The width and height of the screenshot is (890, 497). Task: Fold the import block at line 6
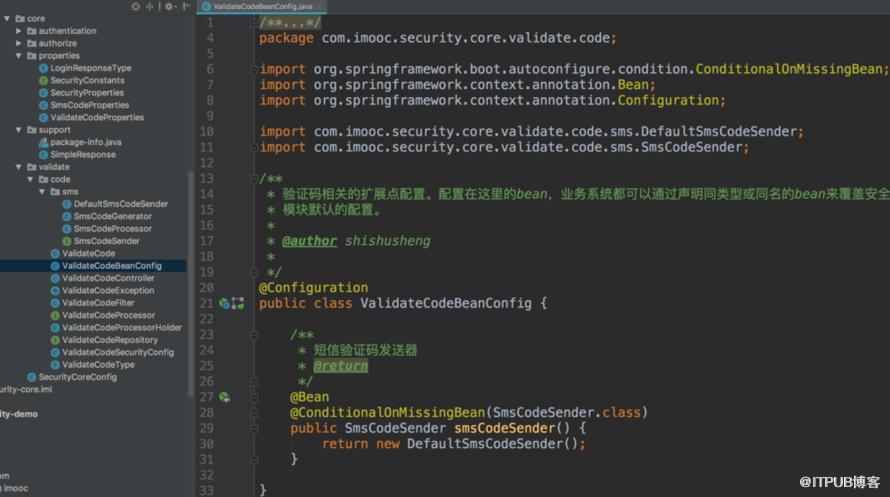[254, 69]
